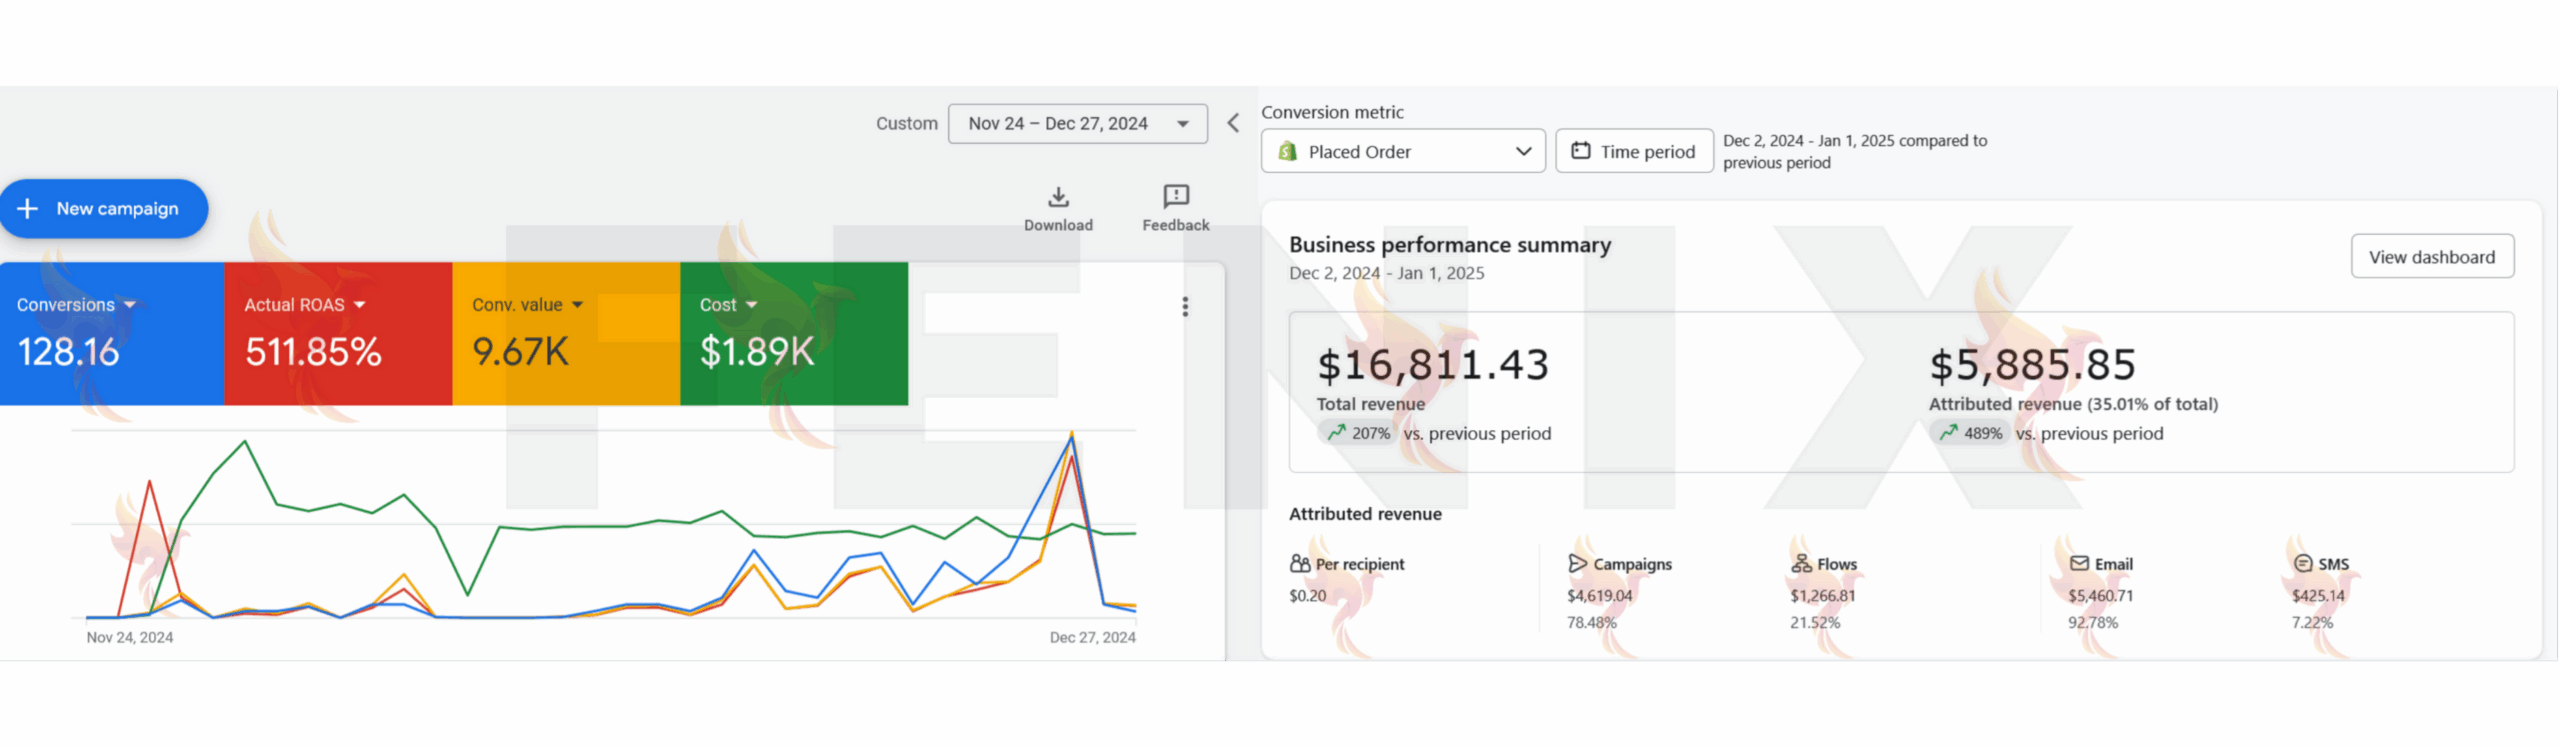Click the SMS chat bubble icon
This screenshot has height=747, width=2560.
(x=2302, y=564)
